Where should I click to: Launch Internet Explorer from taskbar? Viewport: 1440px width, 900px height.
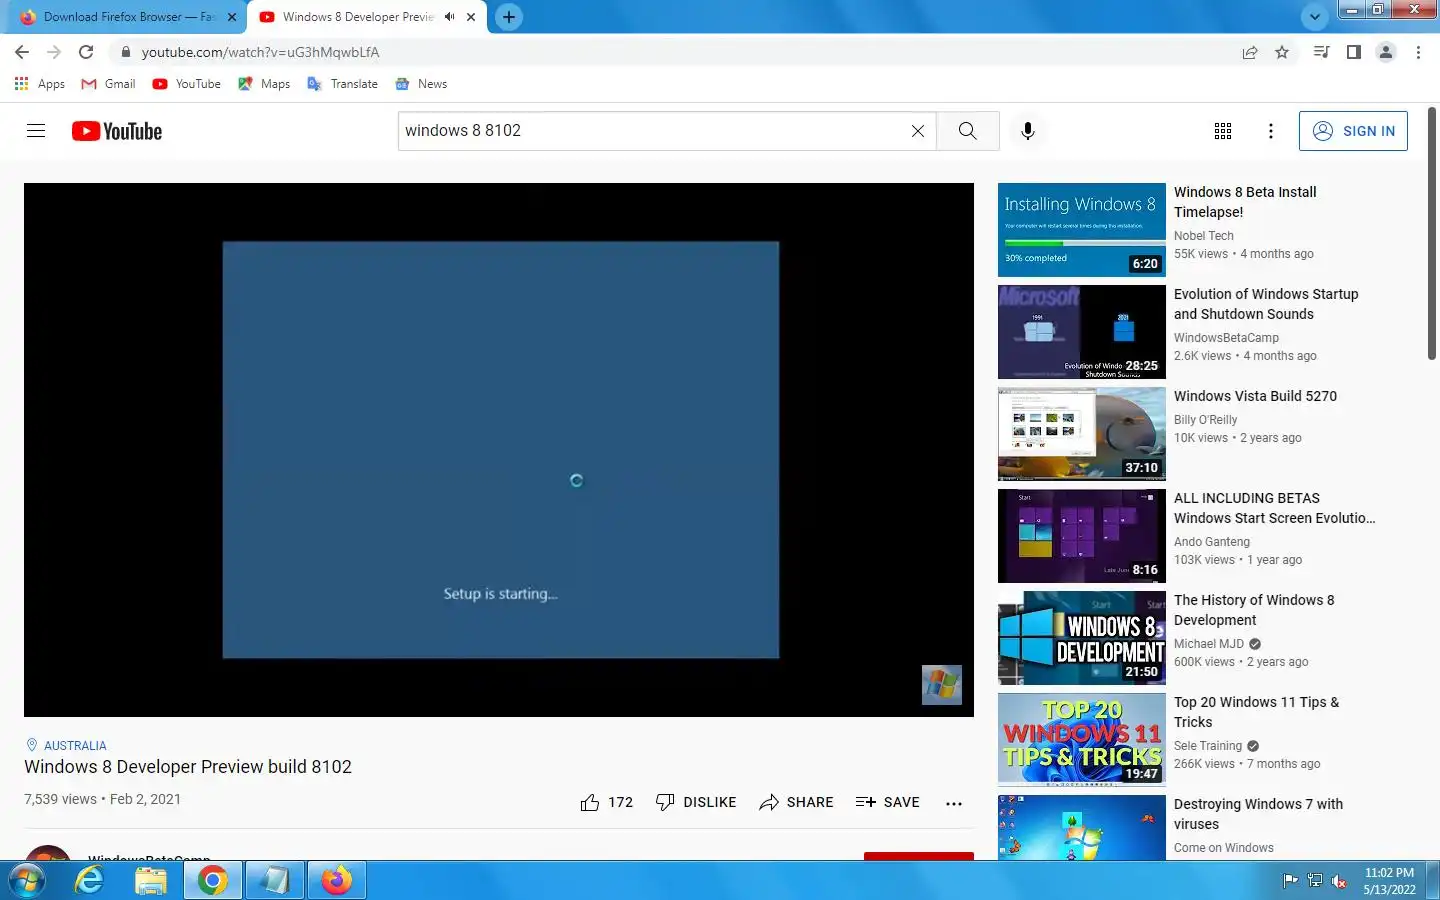click(90, 880)
